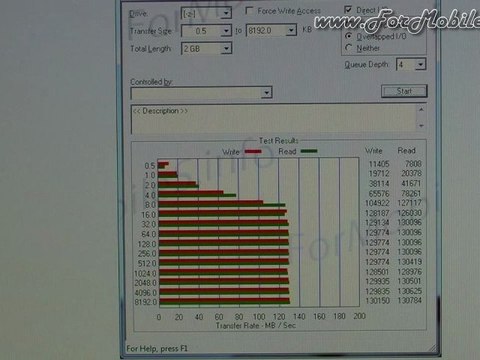Click the Read value 126030
The height and width of the screenshot is (360, 480).
(x=410, y=213)
